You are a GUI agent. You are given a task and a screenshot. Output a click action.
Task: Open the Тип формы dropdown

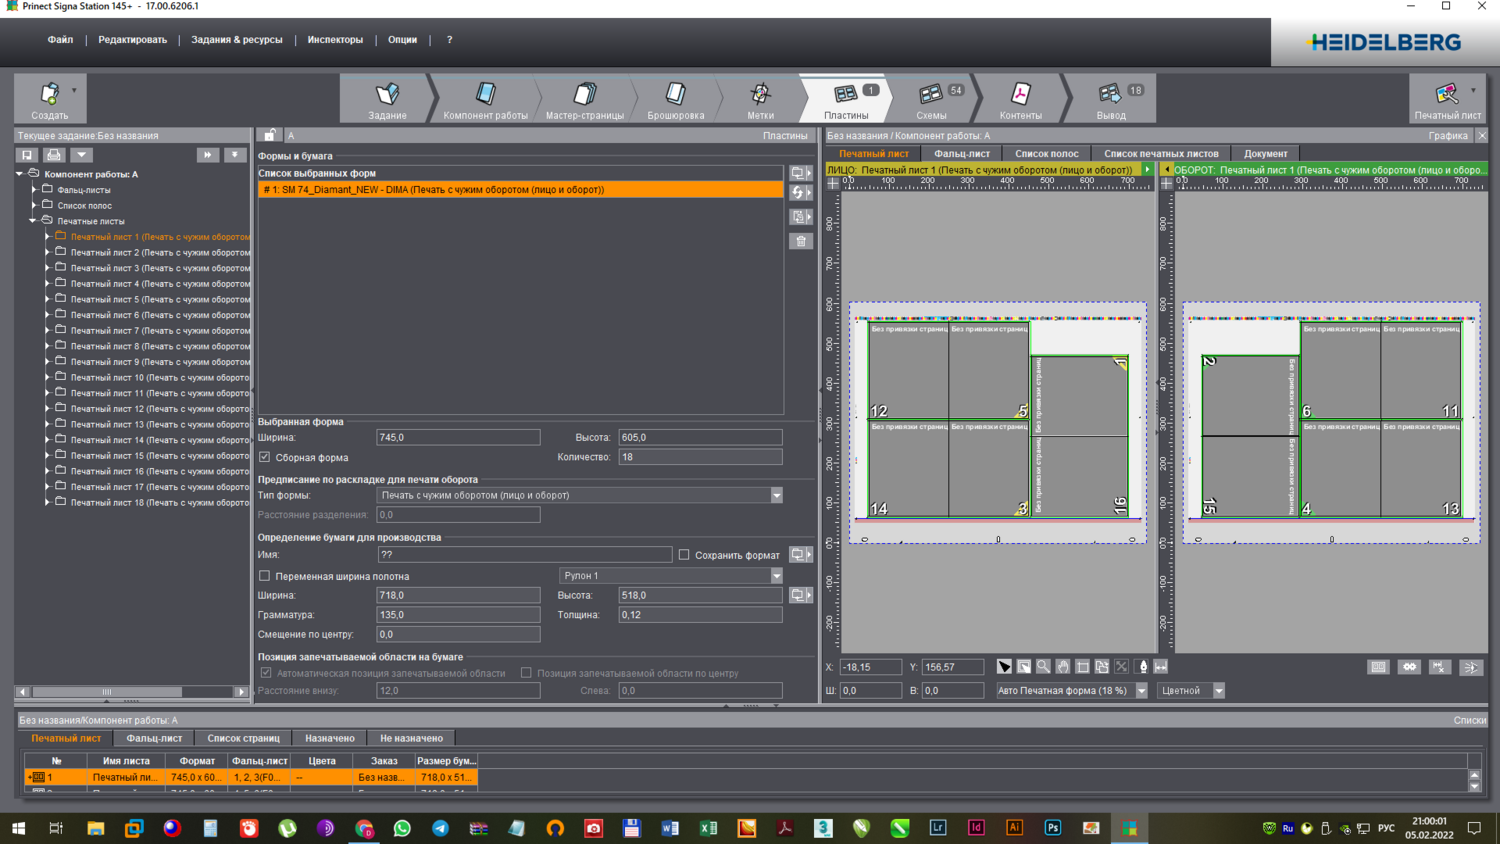(776, 495)
